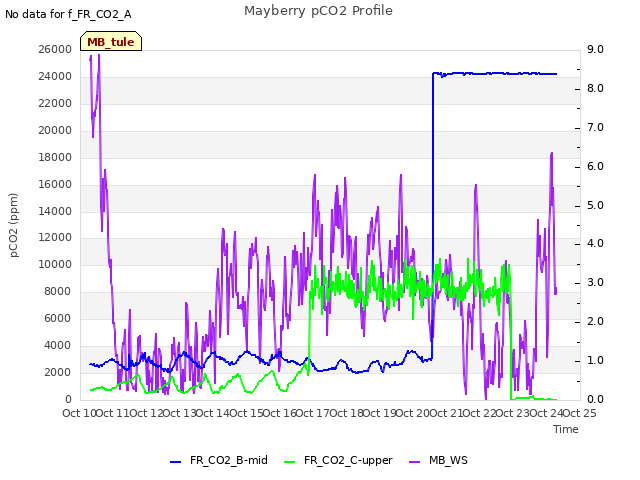The height and width of the screenshot is (480, 640).
Task: Click the 4000 y-axis tick label
Action: tap(58, 345)
